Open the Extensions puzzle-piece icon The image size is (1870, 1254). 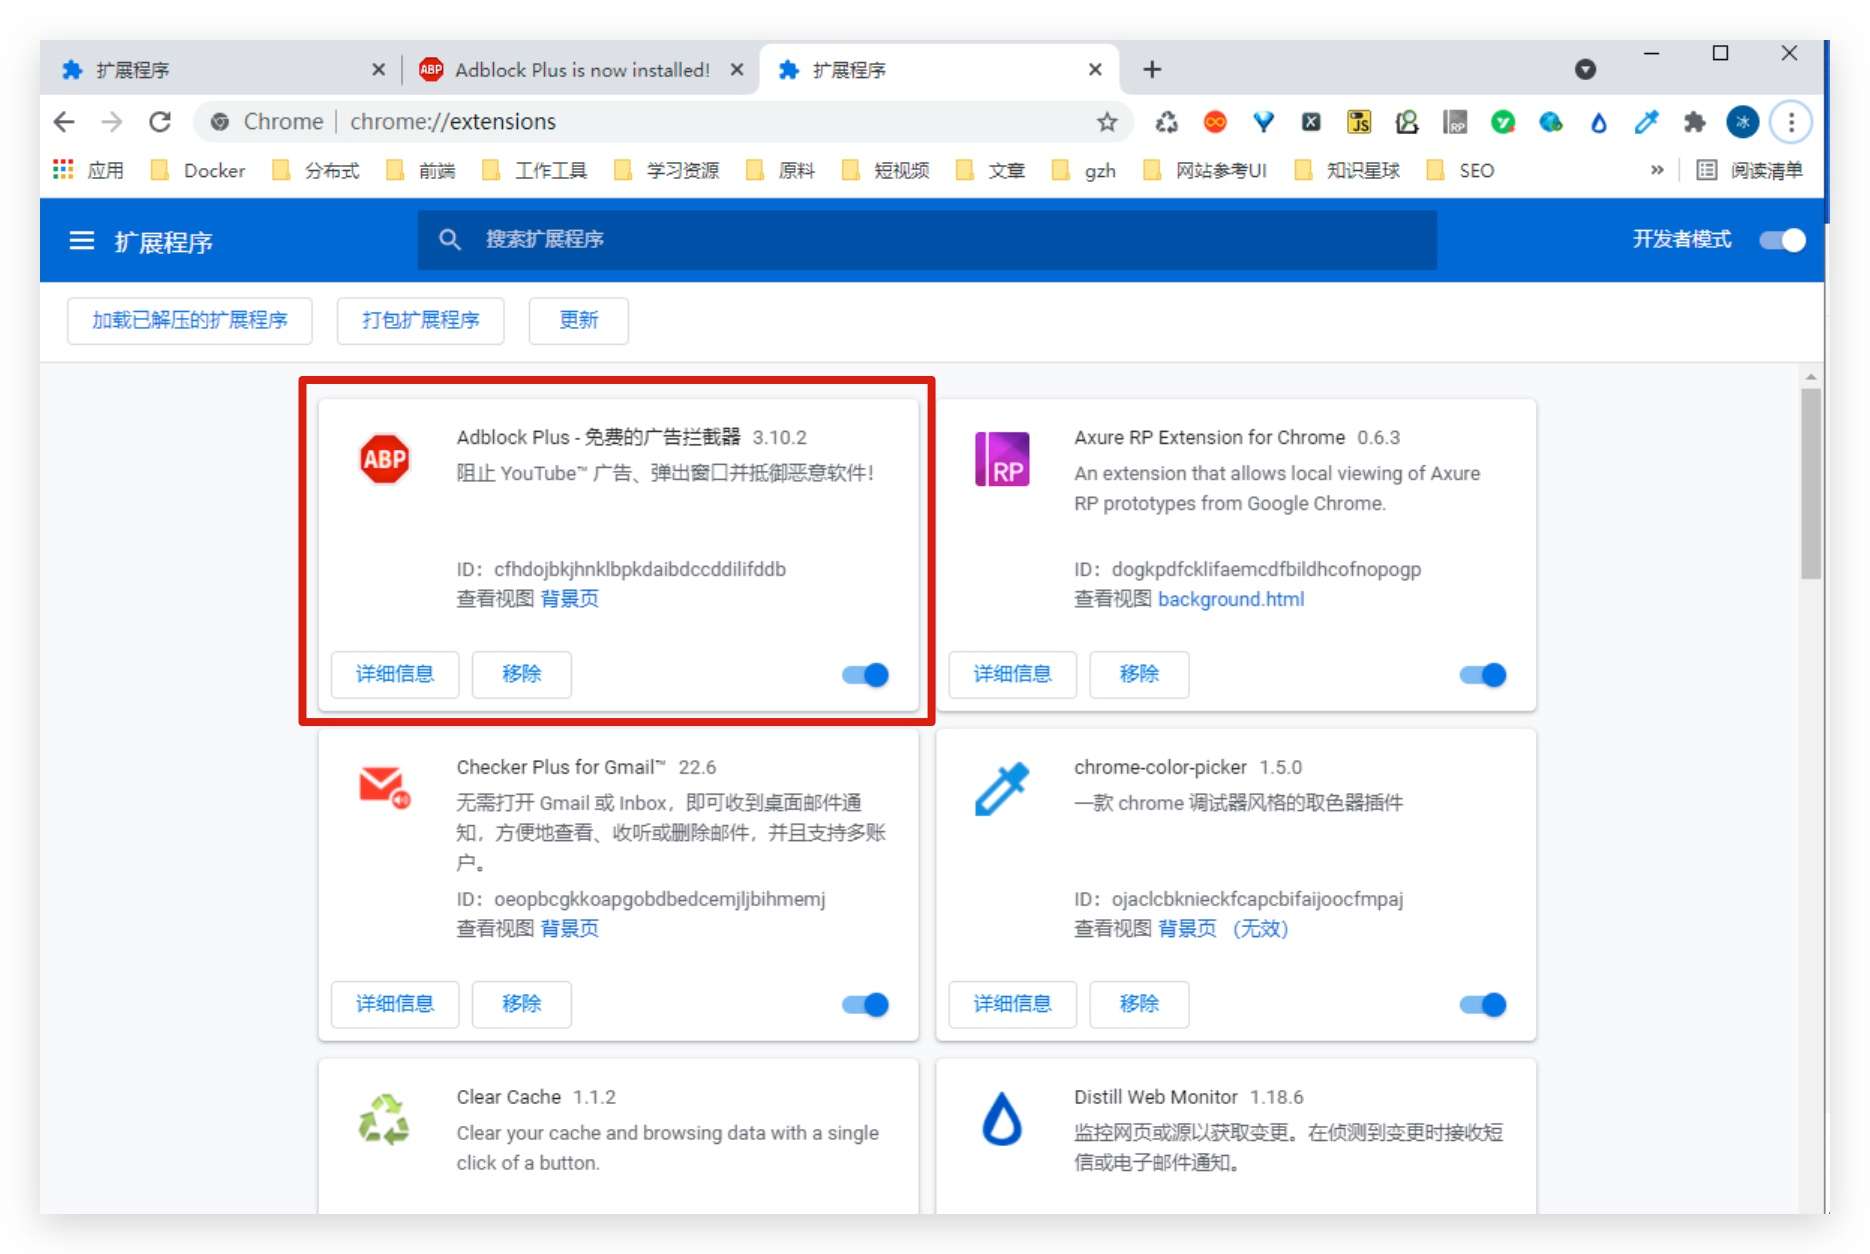(x=1695, y=122)
